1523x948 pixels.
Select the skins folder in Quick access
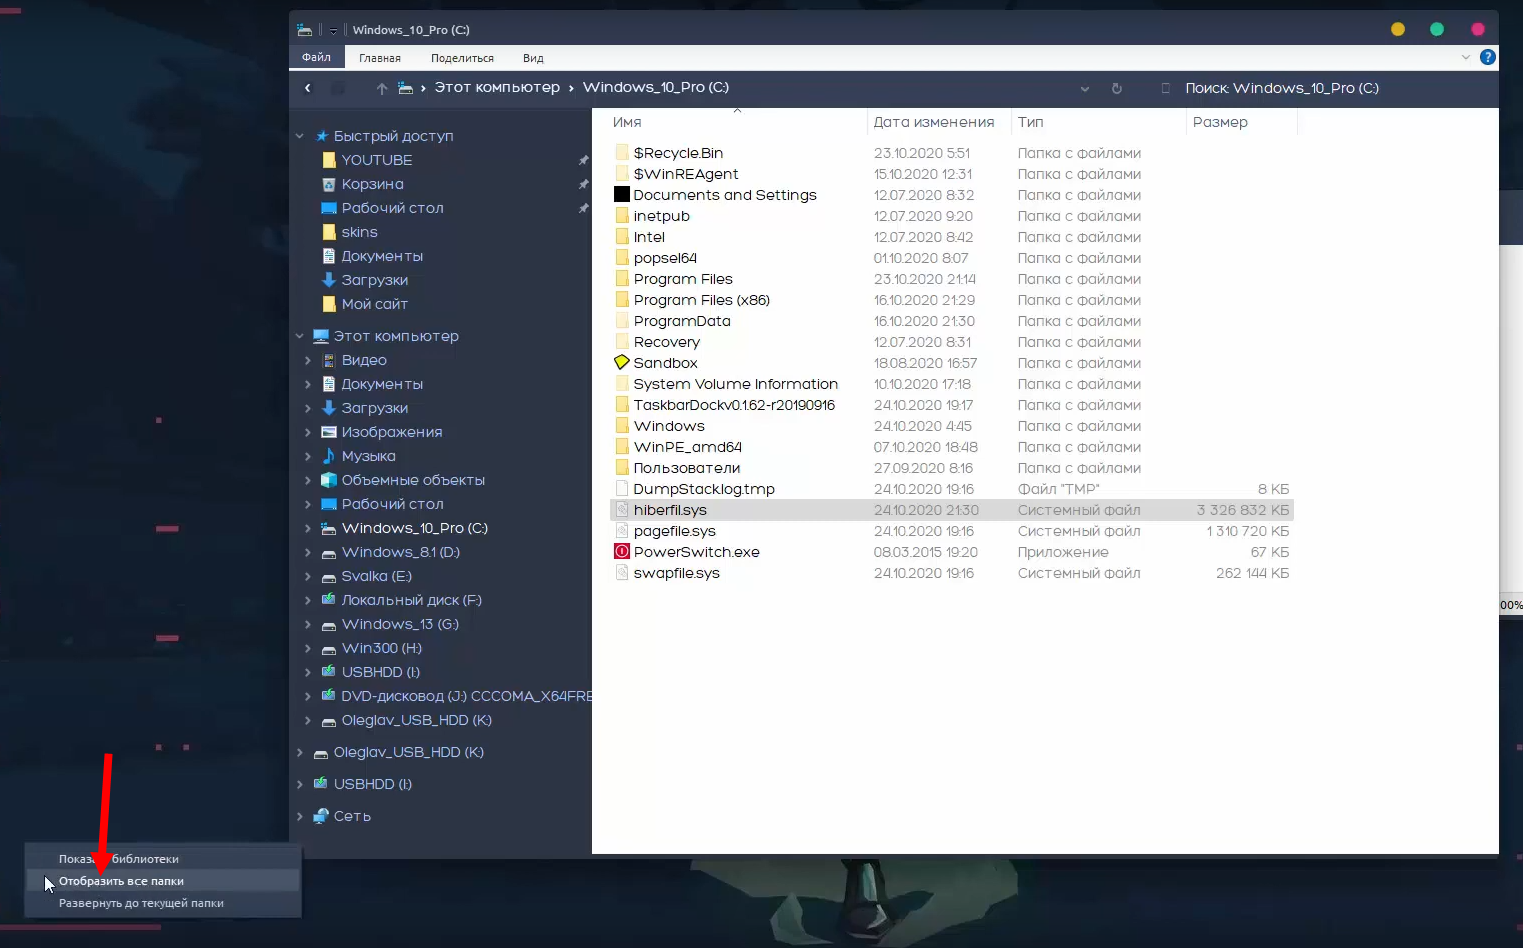point(359,232)
